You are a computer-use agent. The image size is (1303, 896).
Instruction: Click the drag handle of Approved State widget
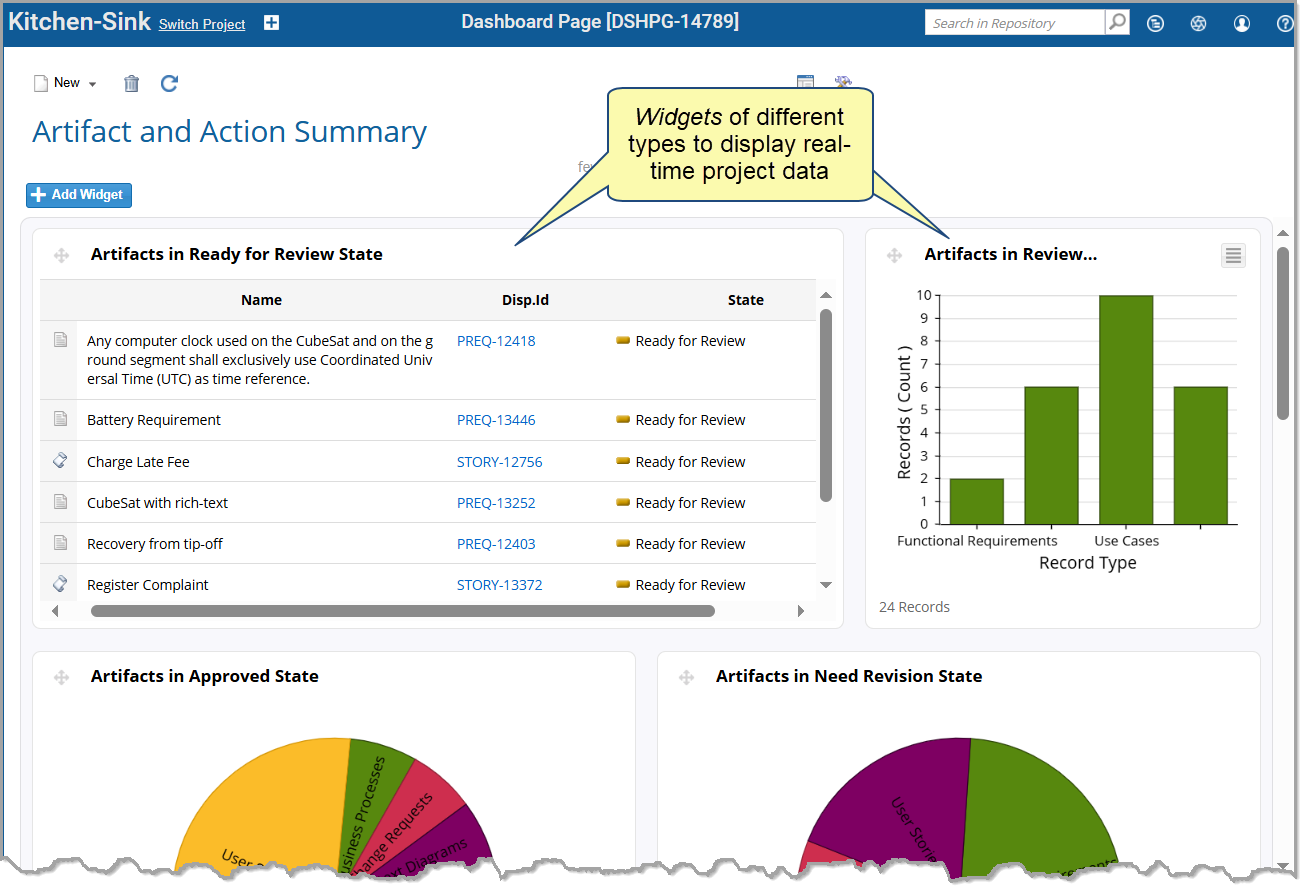pos(62,677)
